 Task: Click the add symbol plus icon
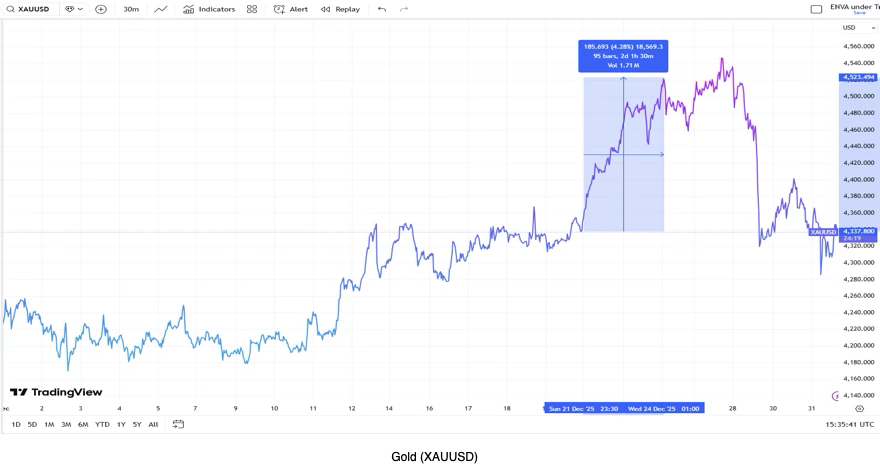coord(101,9)
